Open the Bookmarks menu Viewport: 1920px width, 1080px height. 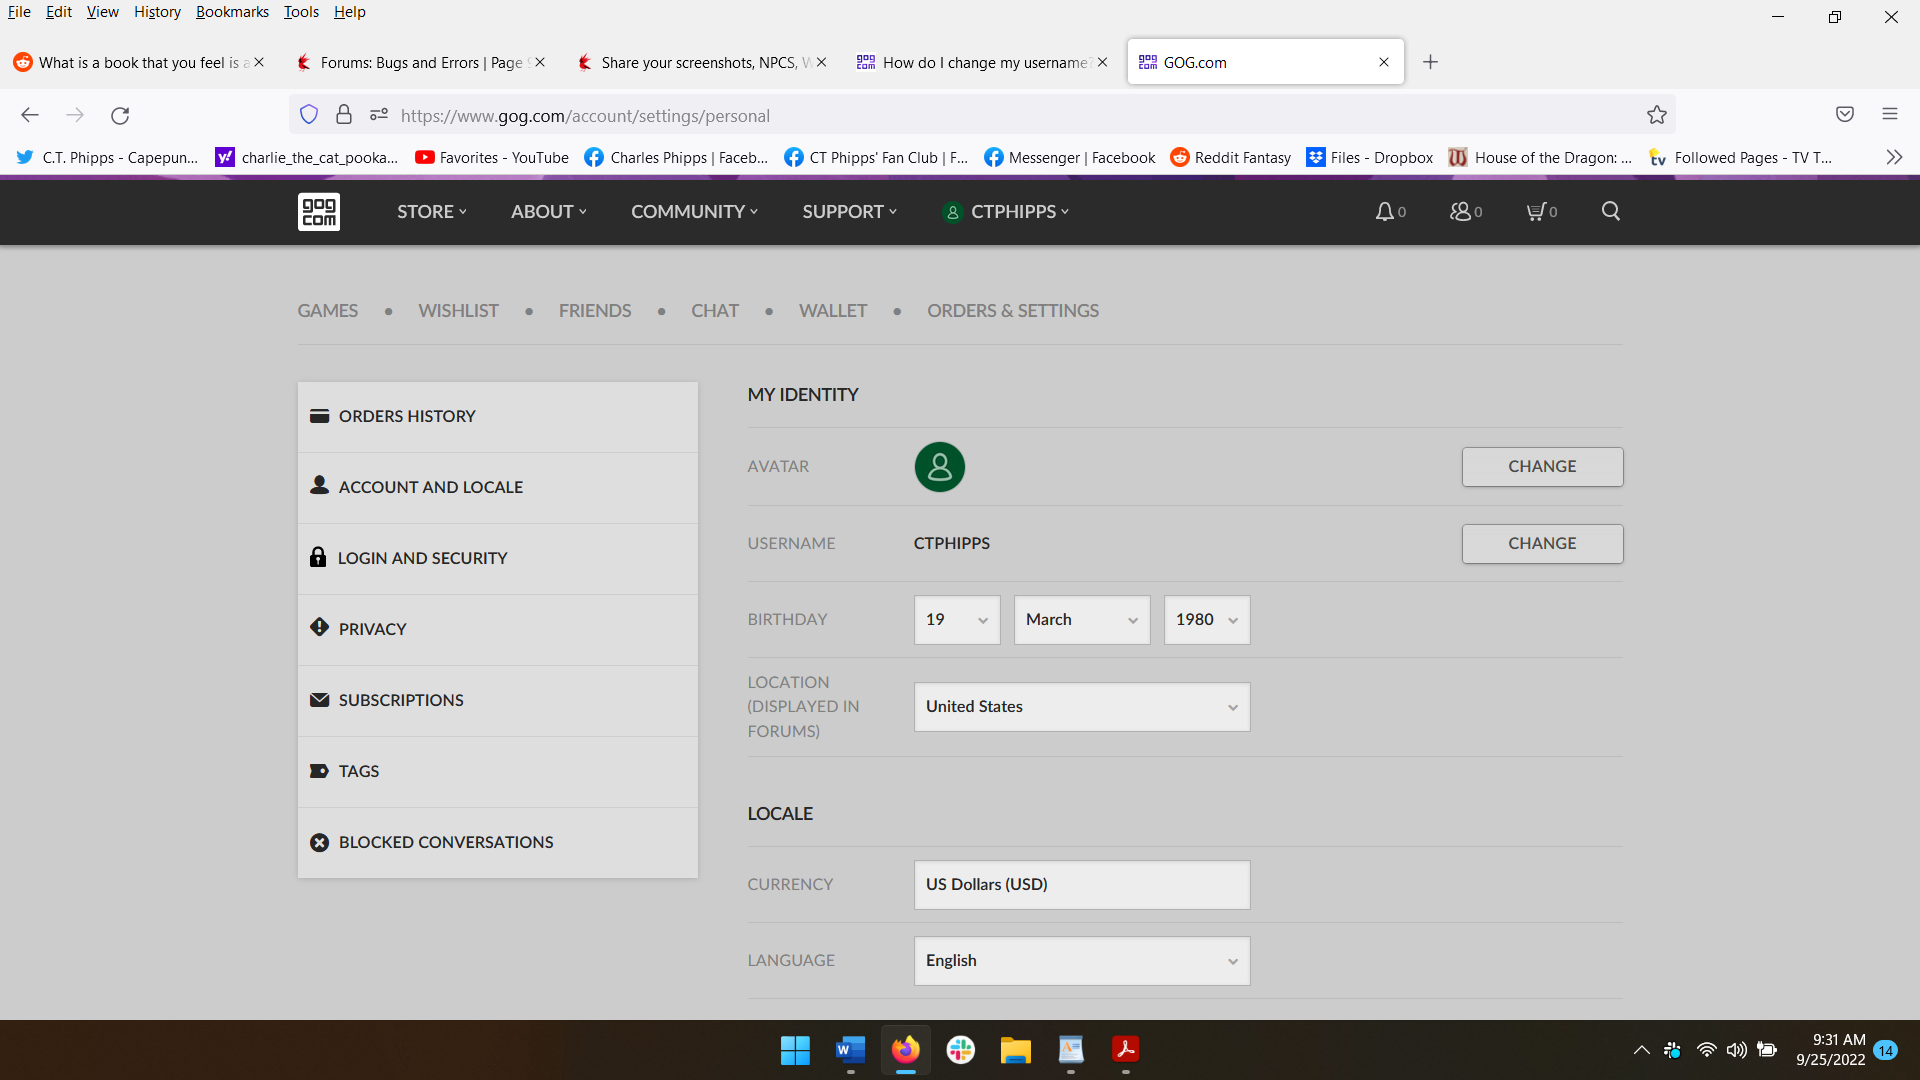pos(232,12)
